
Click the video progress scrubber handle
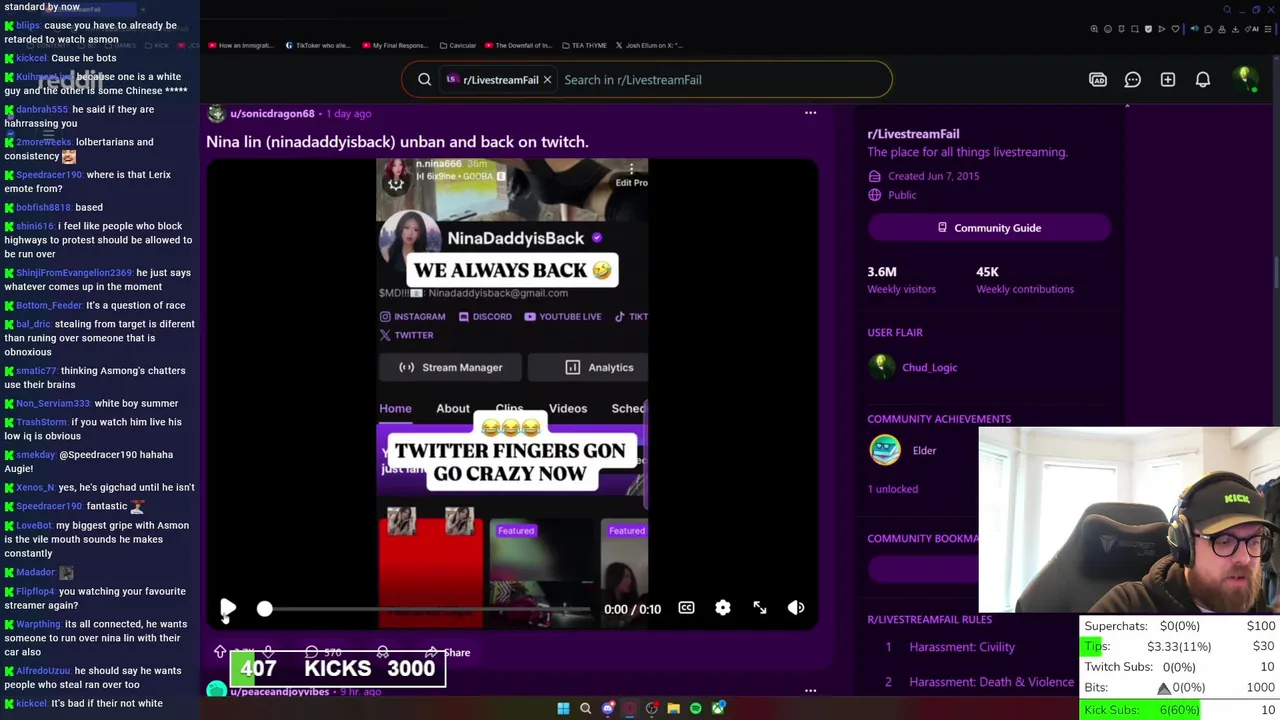point(264,609)
